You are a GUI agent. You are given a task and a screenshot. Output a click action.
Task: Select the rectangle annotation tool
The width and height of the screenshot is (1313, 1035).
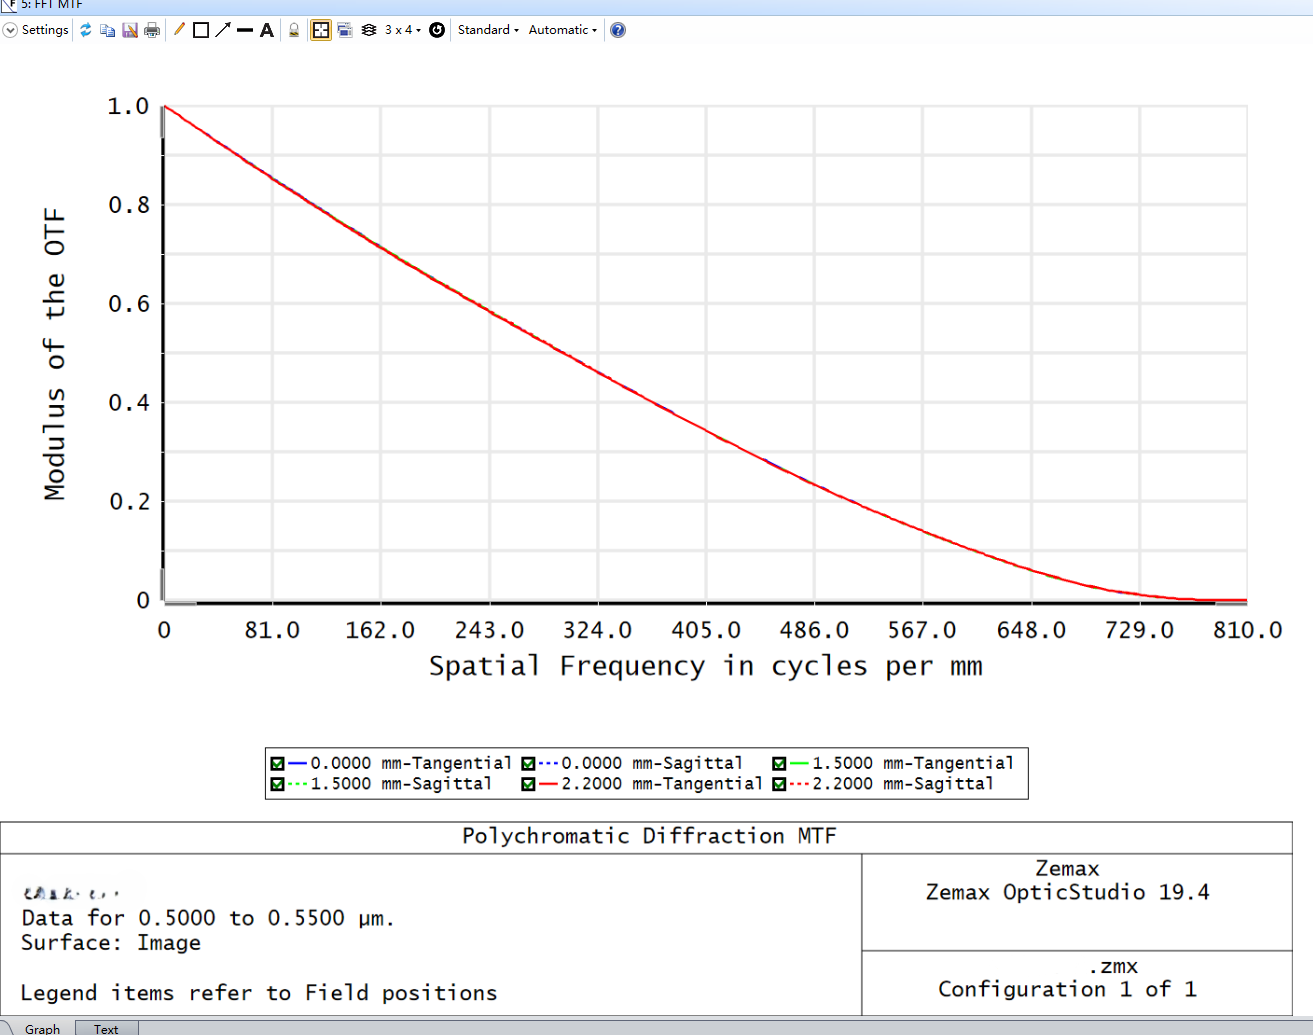(199, 30)
